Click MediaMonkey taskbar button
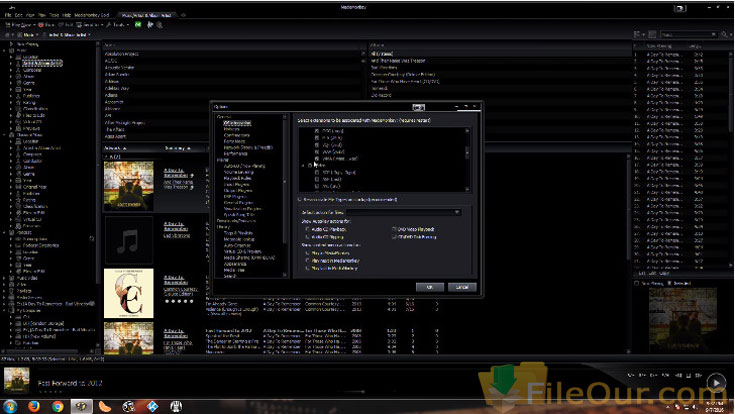Image resolution: width=735 pixels, height=414 pixels. point(82,406)
